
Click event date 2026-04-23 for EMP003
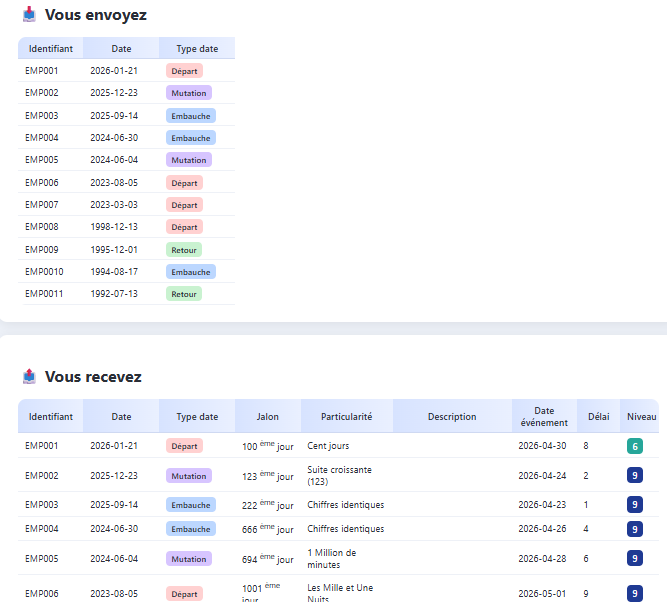(542, 505)
